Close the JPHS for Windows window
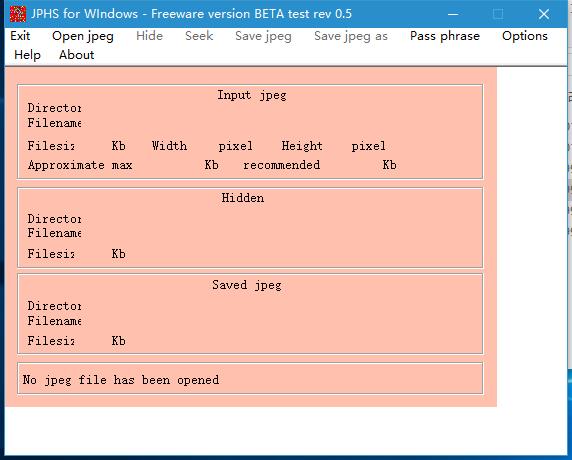Image resolution: width=572 pixels, height=460 pixels. click(x=544, y=14)
